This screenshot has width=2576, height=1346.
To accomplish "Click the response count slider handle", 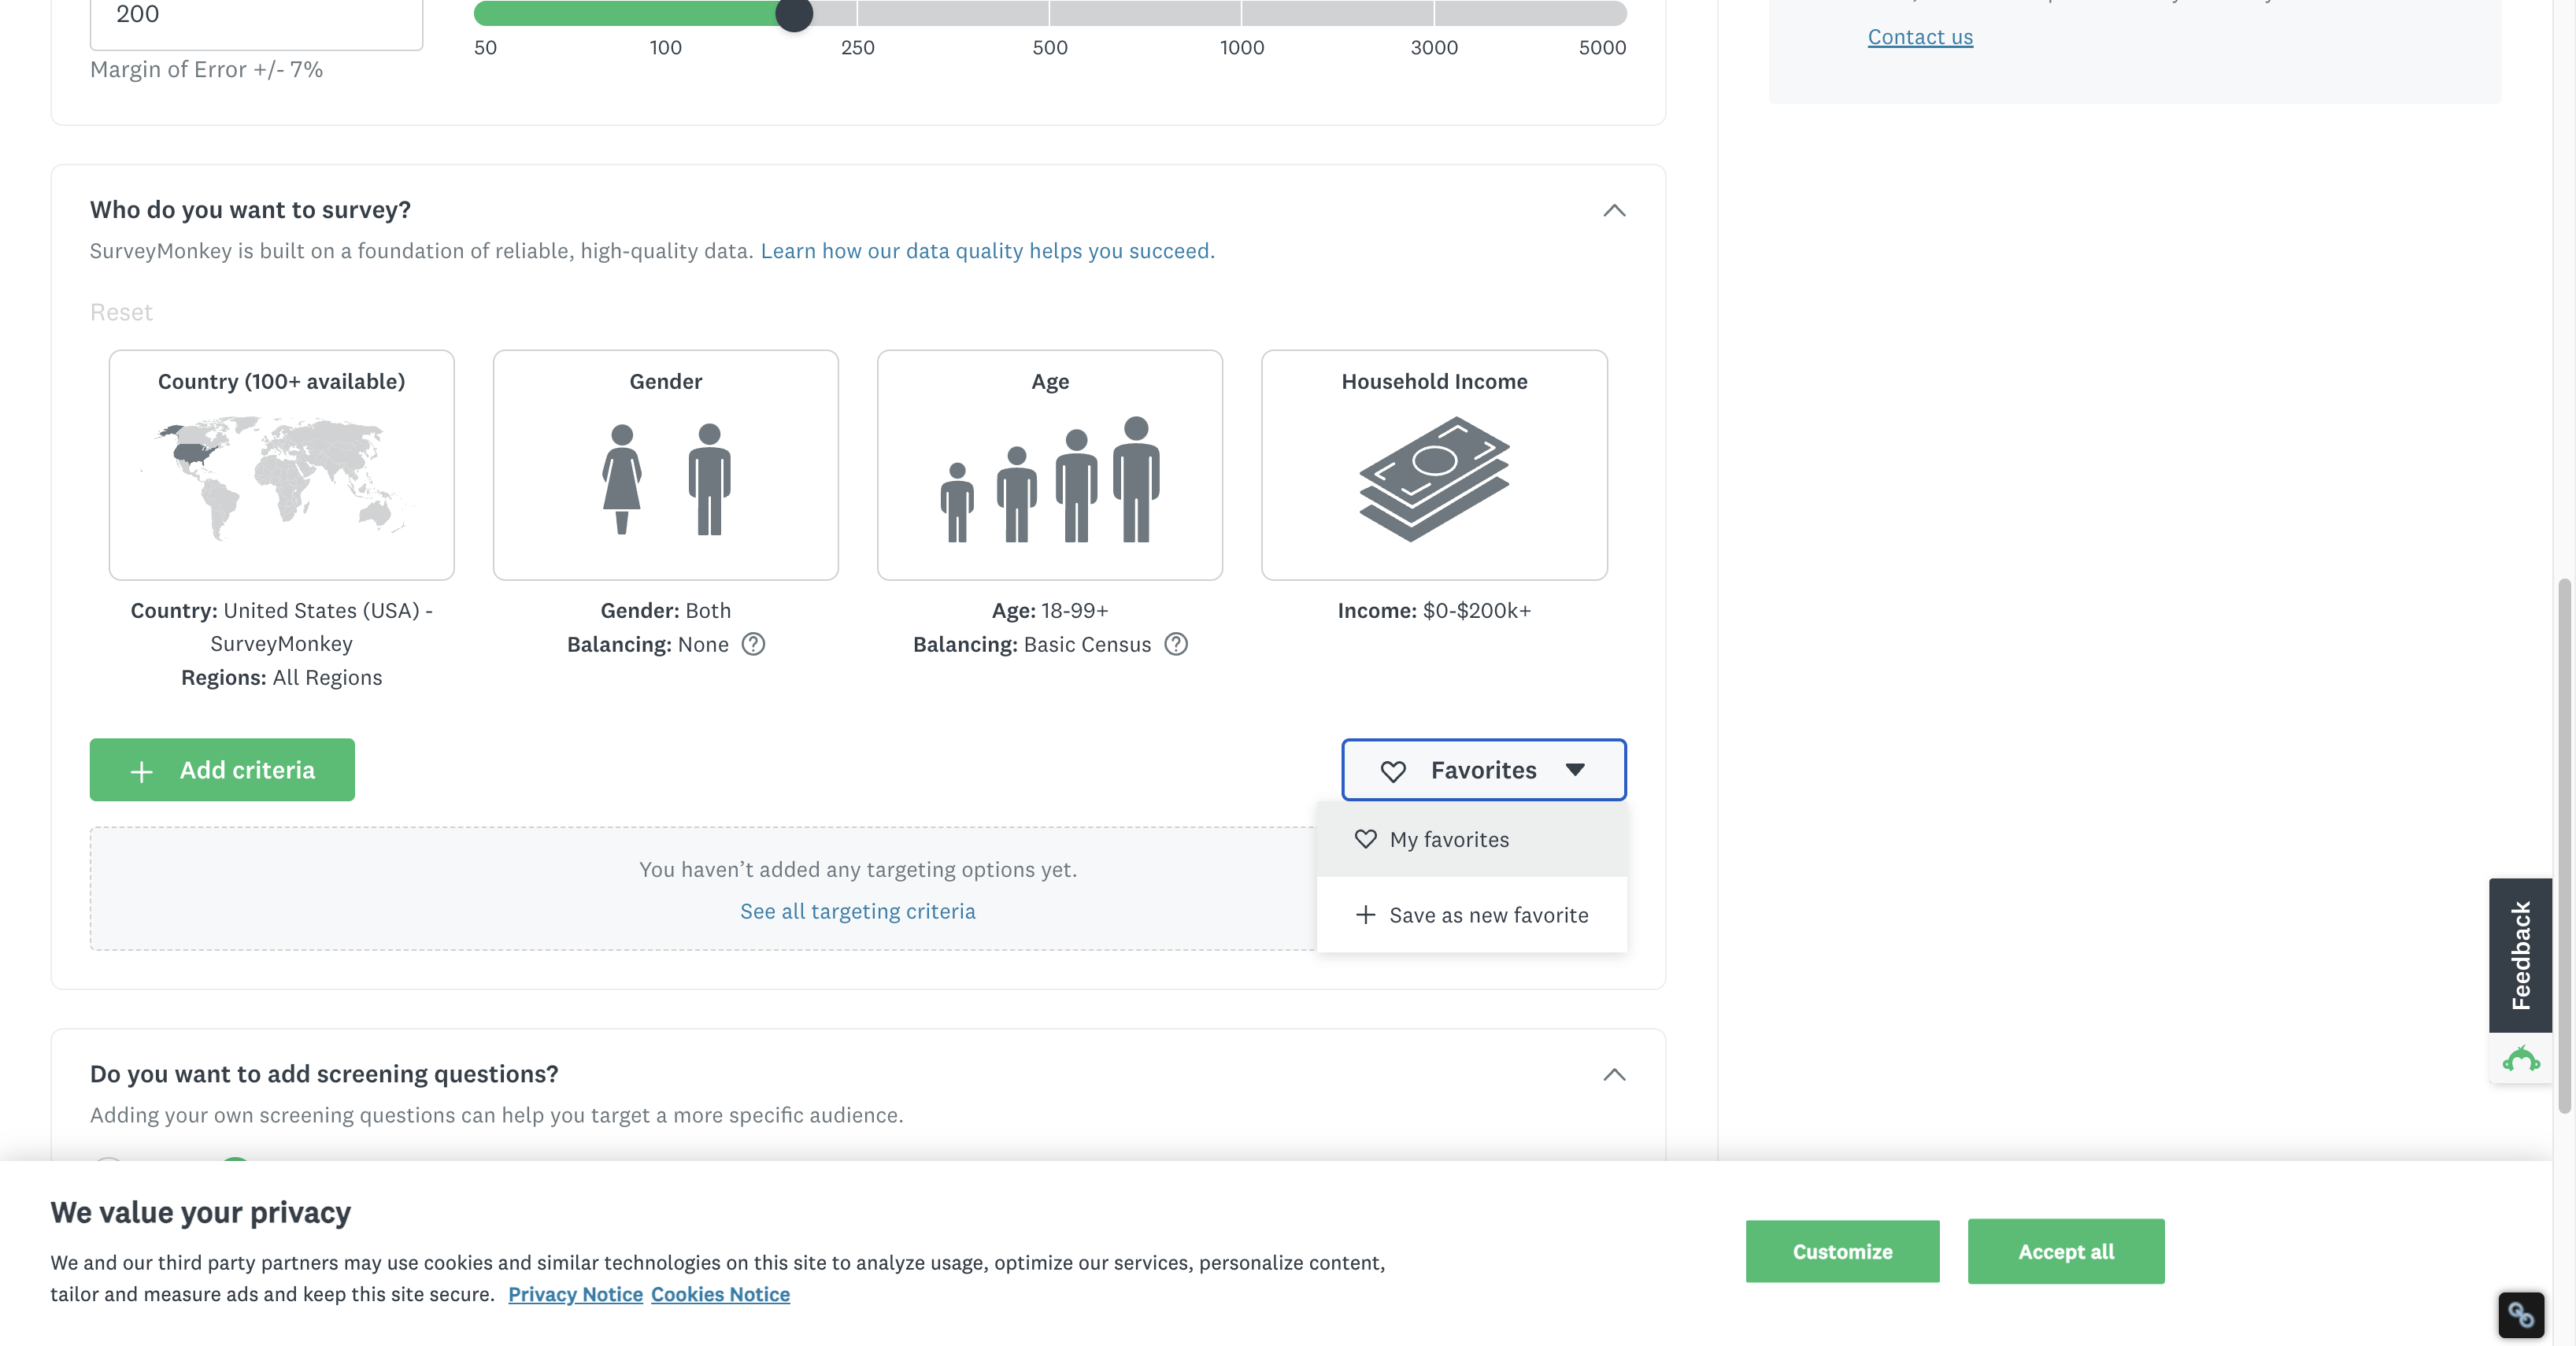I will (794, 14).
